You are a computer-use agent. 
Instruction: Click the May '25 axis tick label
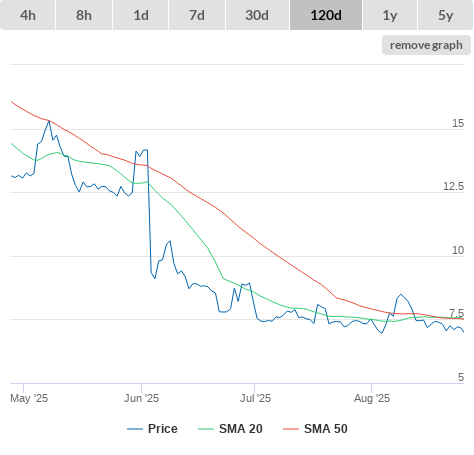click(x=29, y=398)
